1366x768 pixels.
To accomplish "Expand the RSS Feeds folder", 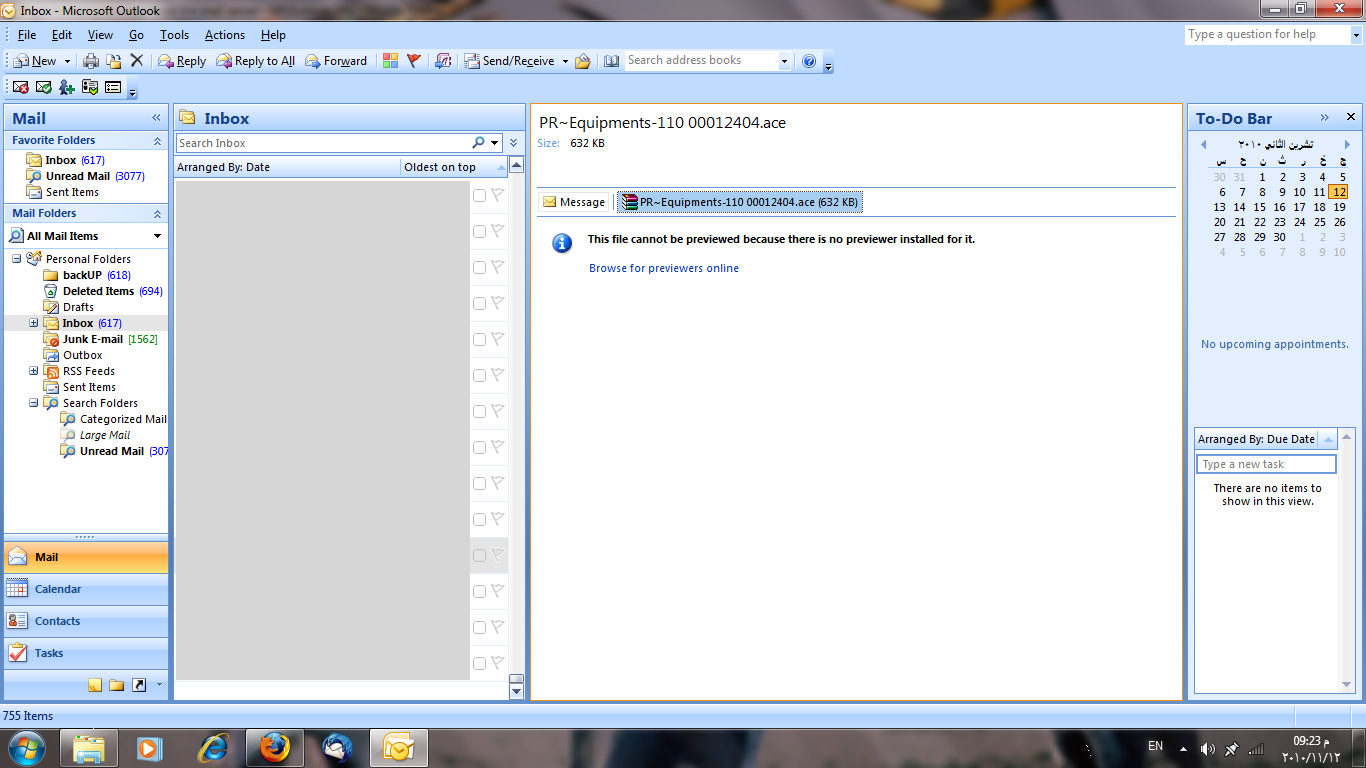I will pos(34,371).
